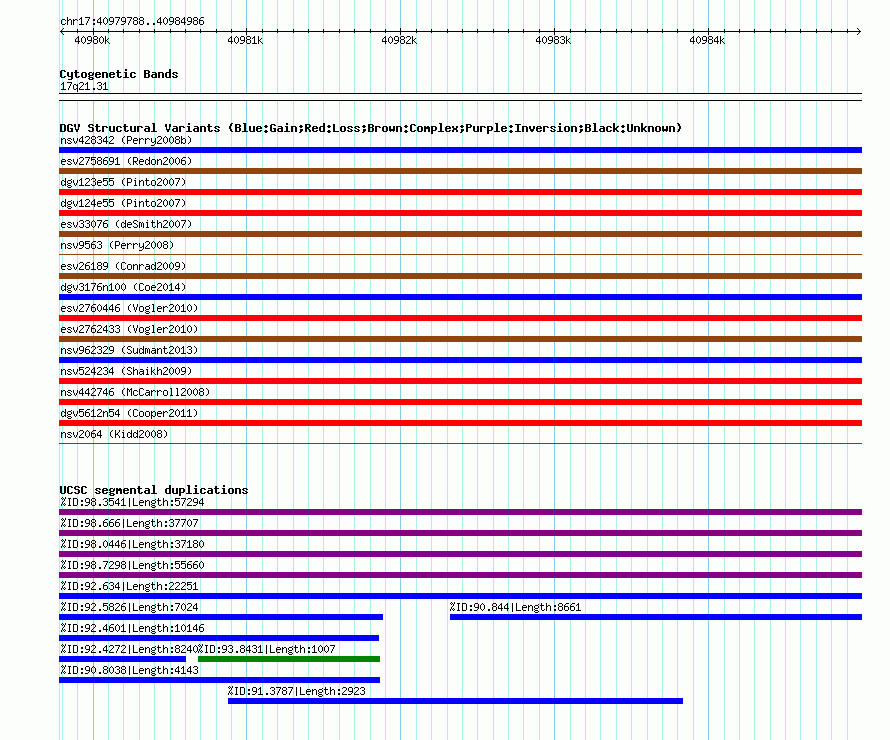
Task: Click the nsv428342 (Perry2008b) variant label
Action: [126, 140]
